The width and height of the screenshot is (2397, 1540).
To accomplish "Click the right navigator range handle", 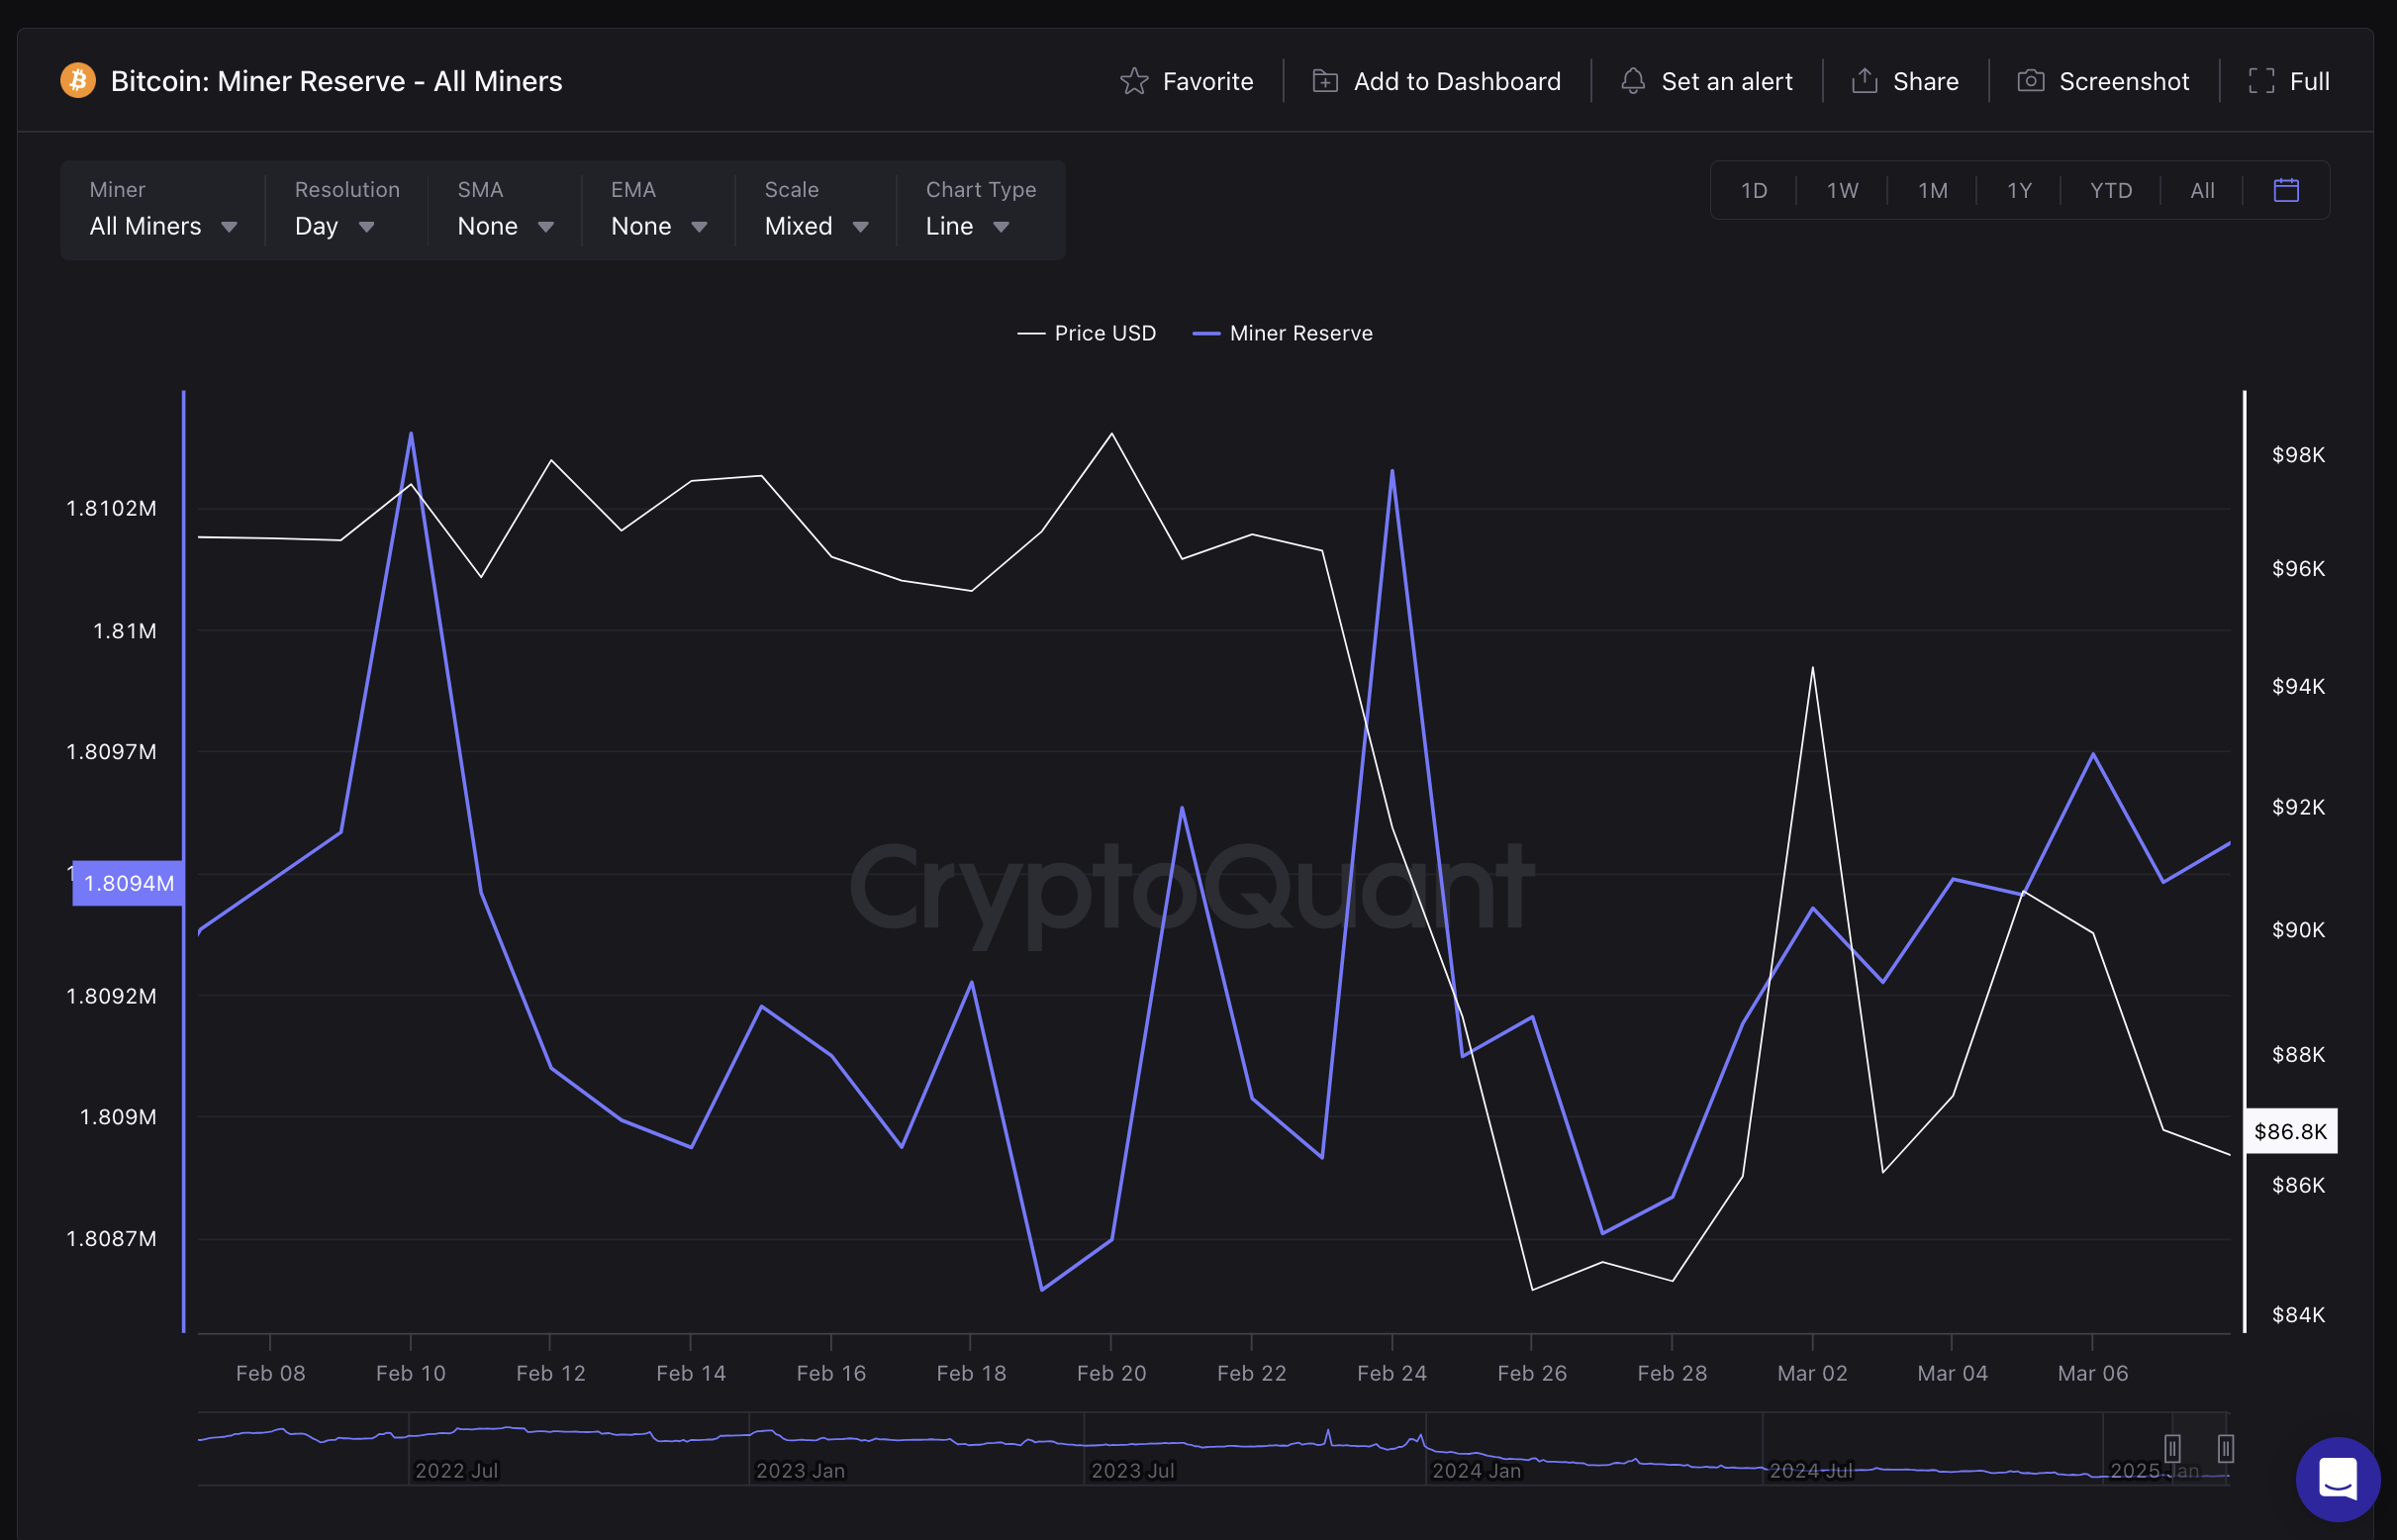I will tap(2225, 1447).
